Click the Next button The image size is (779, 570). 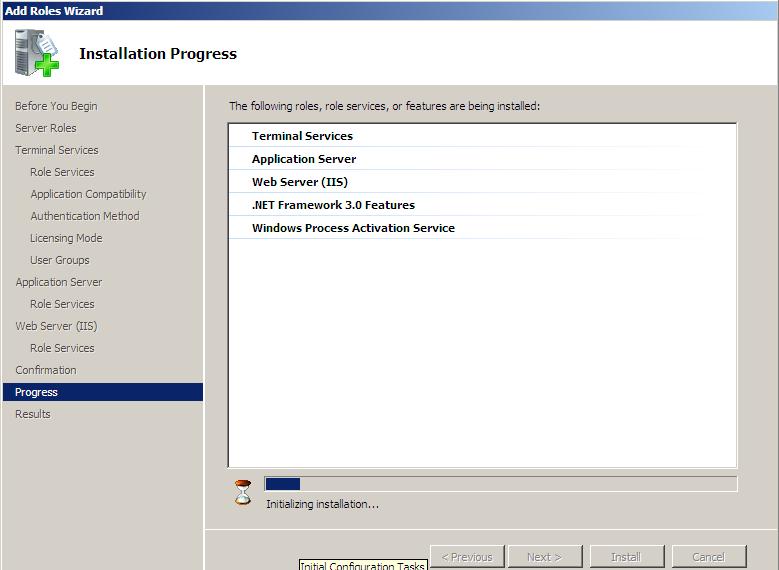tap(545, 557)
